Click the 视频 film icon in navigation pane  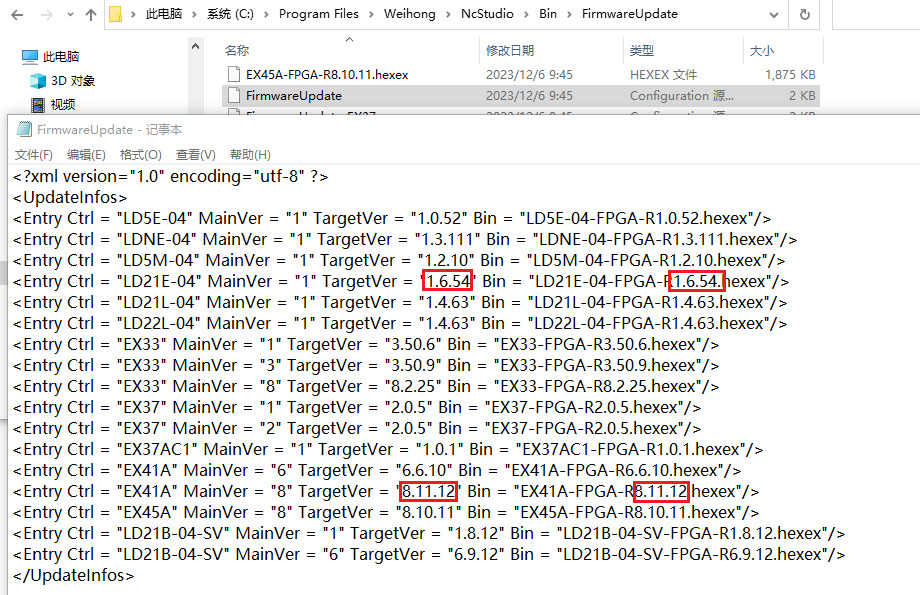pos(38,104)
